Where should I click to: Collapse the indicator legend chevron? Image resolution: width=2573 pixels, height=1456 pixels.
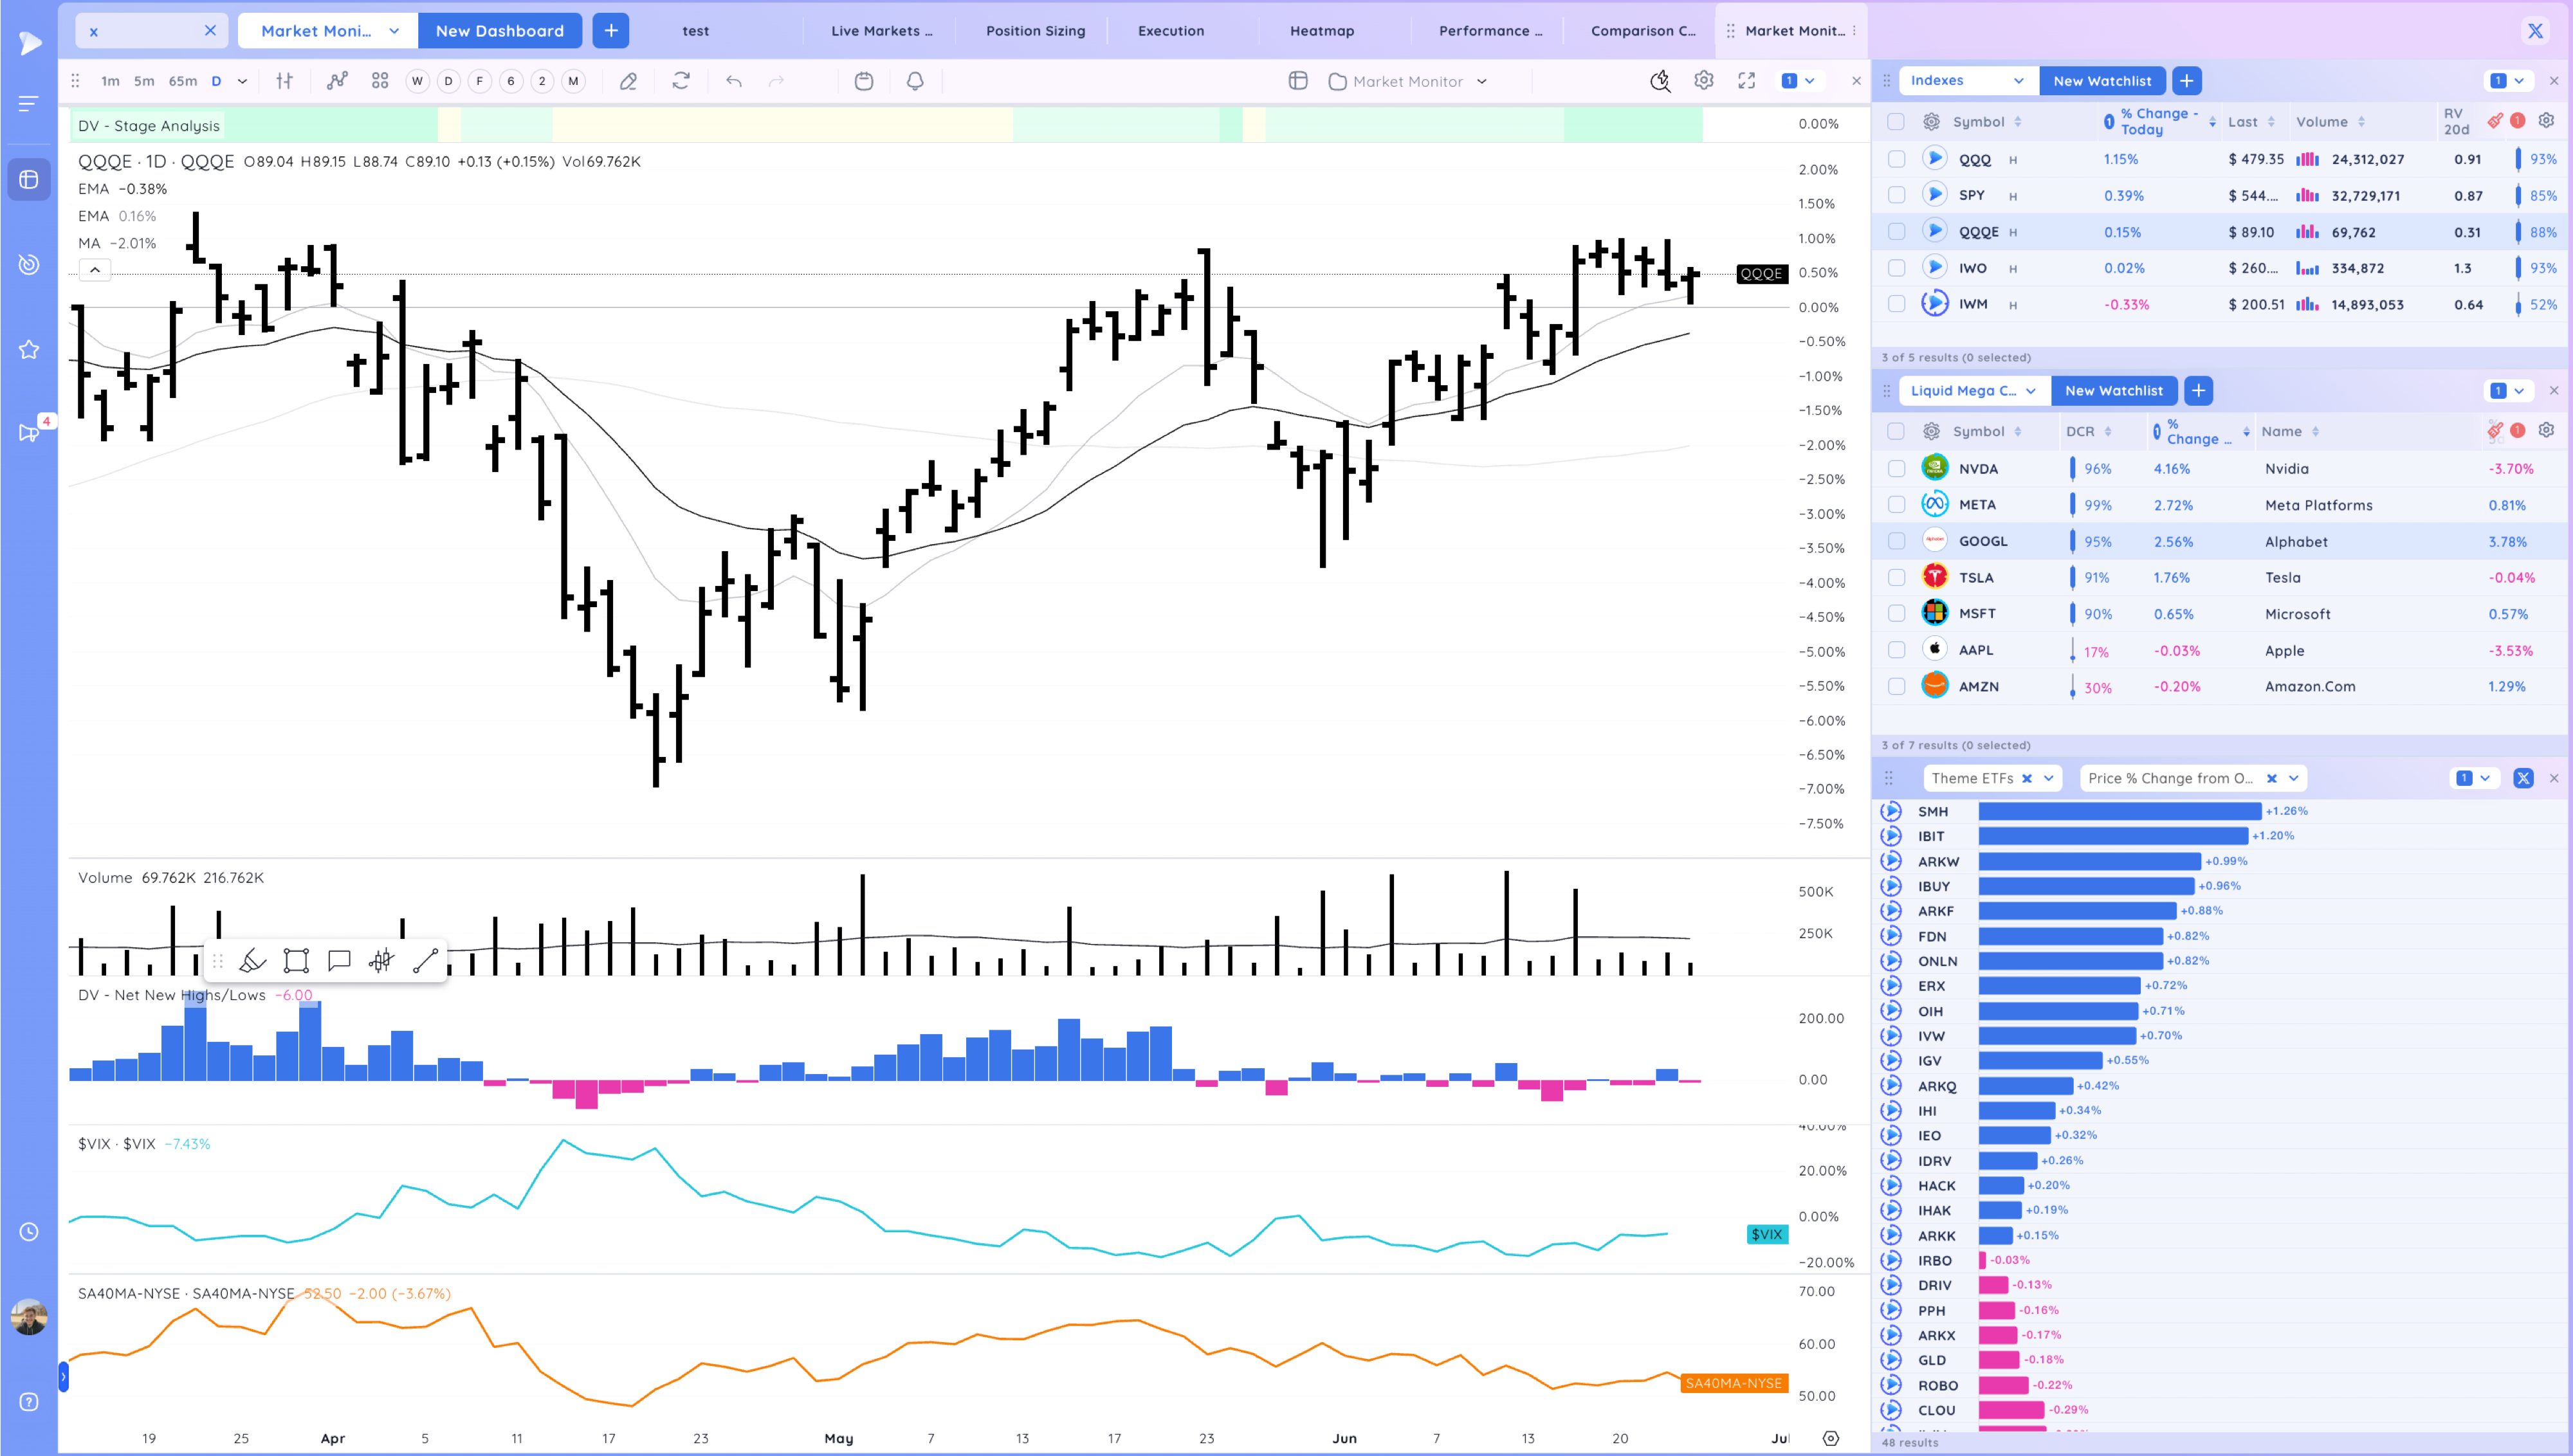point(95,270)
